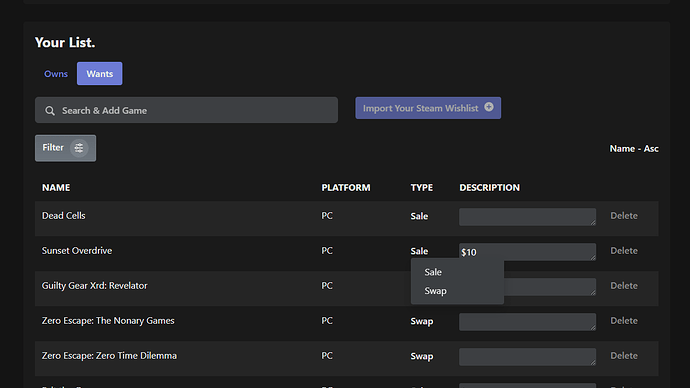This screenshot has width=690, height=388.
Task: Open type dropdown for Zero Escape: Zero Time Dilemma
Action: [422, 356]
